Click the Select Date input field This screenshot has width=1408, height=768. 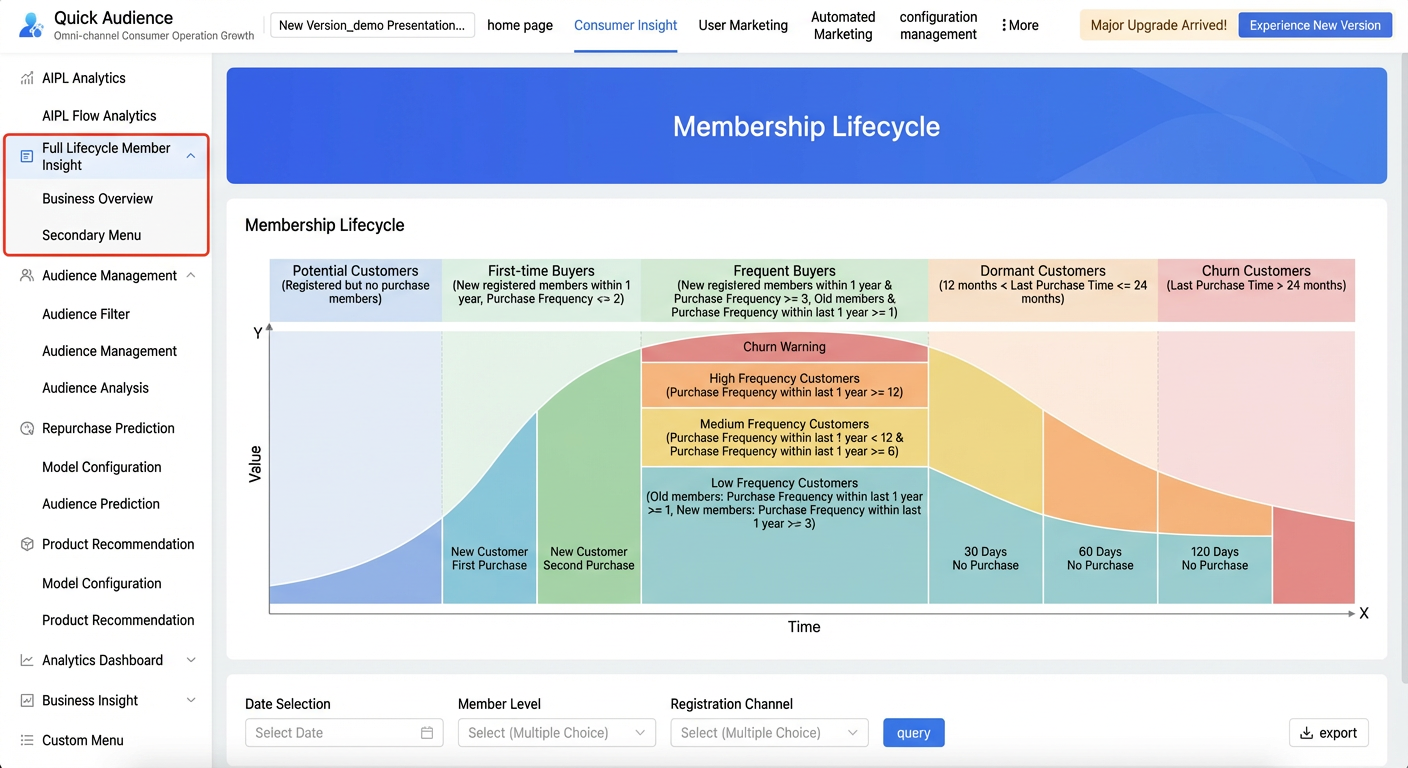click(x=343, y=733)
